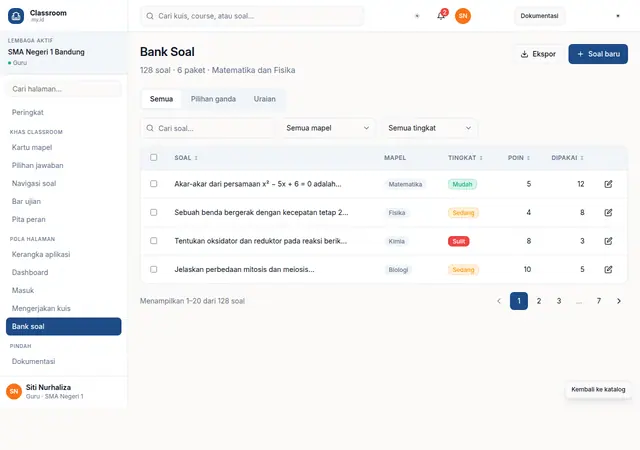This screenshot has height=450, width=640.
Task: Click the Siti Nurhaliza user name
Action: tap(48, 387)
